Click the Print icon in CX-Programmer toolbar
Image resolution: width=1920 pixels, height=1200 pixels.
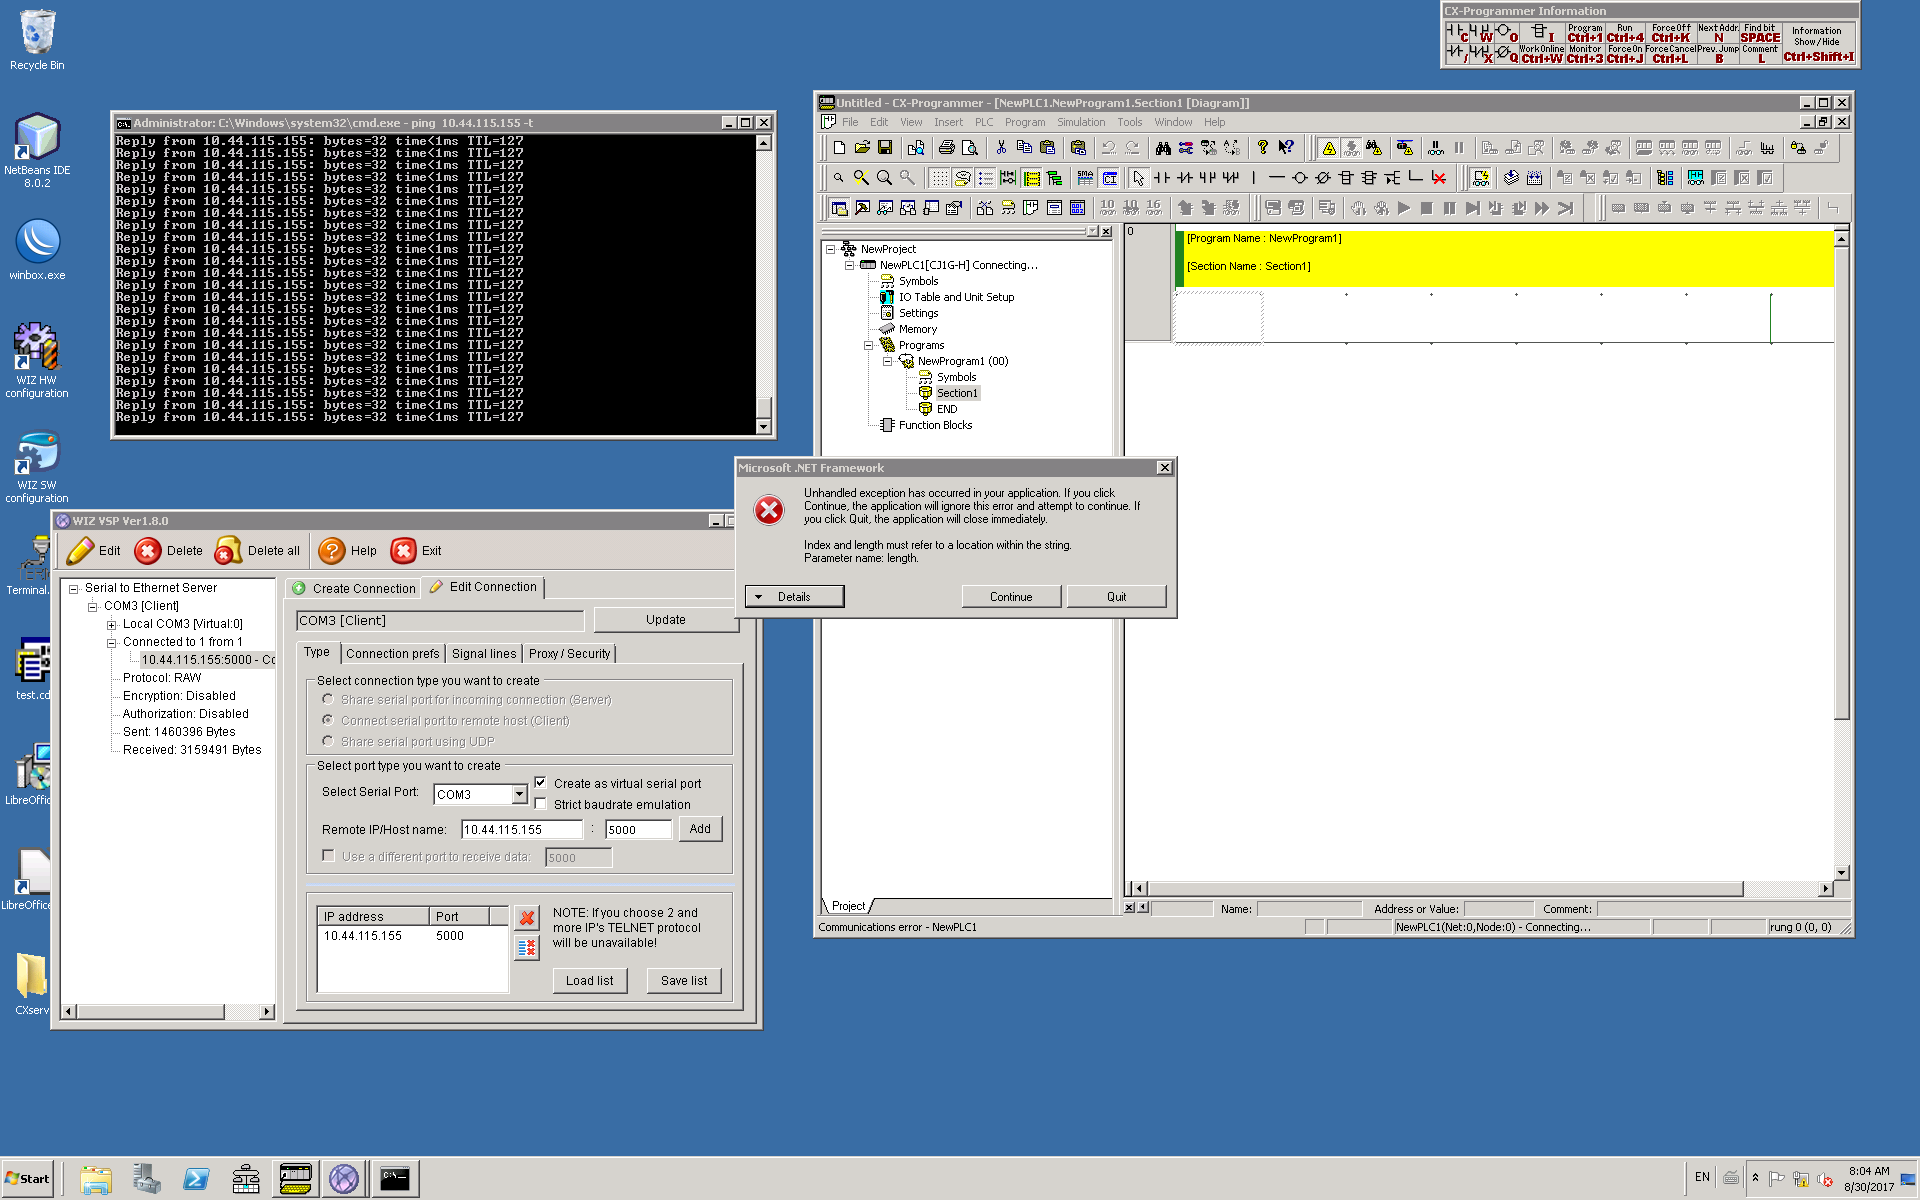pyautogui.click(x=946, y=148)
